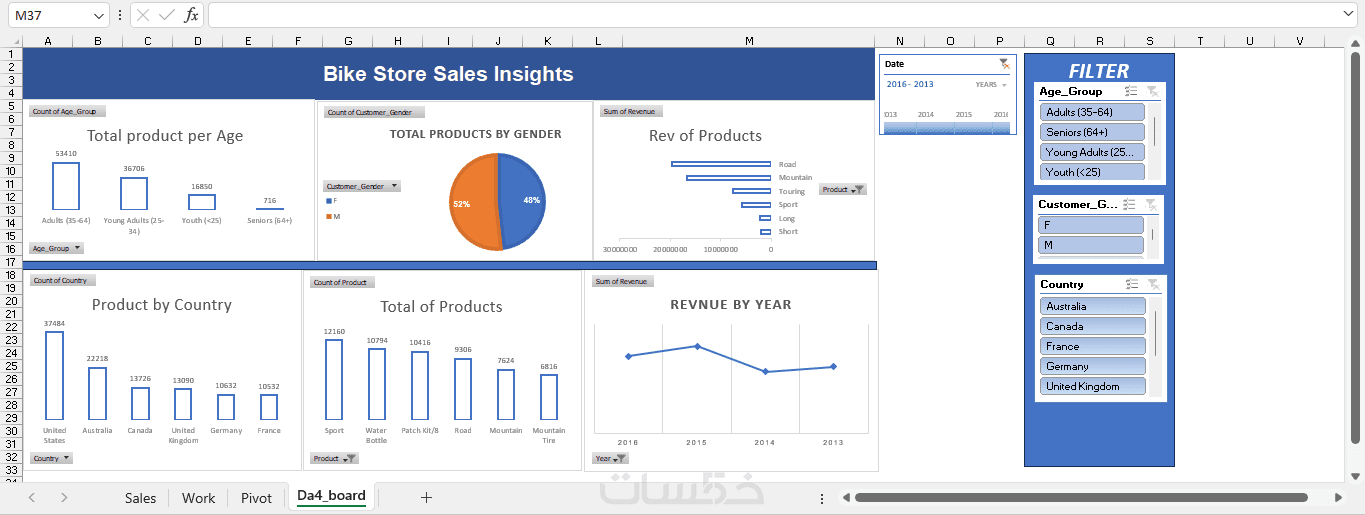Click the Insert Function fx icon
The height and width of the screenshot is (515, 1365).
point(192,15)
